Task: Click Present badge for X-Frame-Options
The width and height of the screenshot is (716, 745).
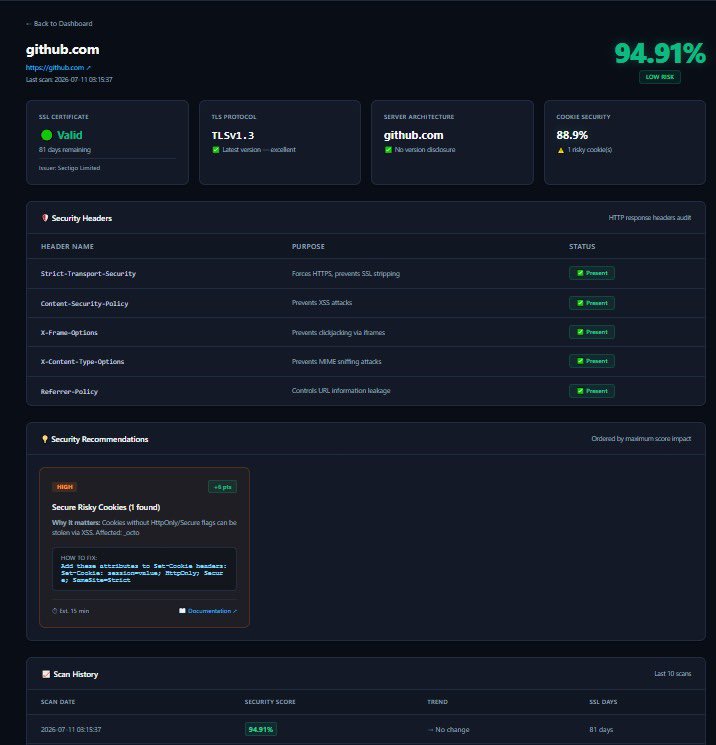Action: (x=592, y=332)
